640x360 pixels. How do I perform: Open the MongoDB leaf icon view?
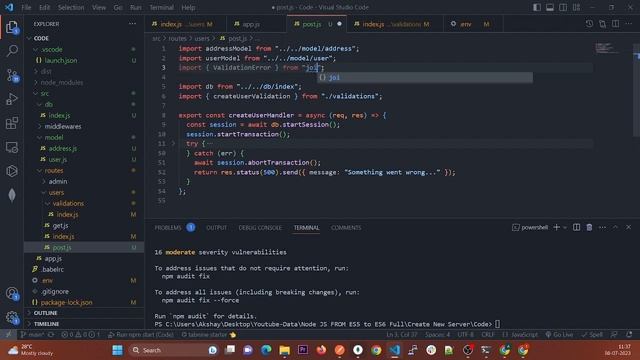click(12, 195)
